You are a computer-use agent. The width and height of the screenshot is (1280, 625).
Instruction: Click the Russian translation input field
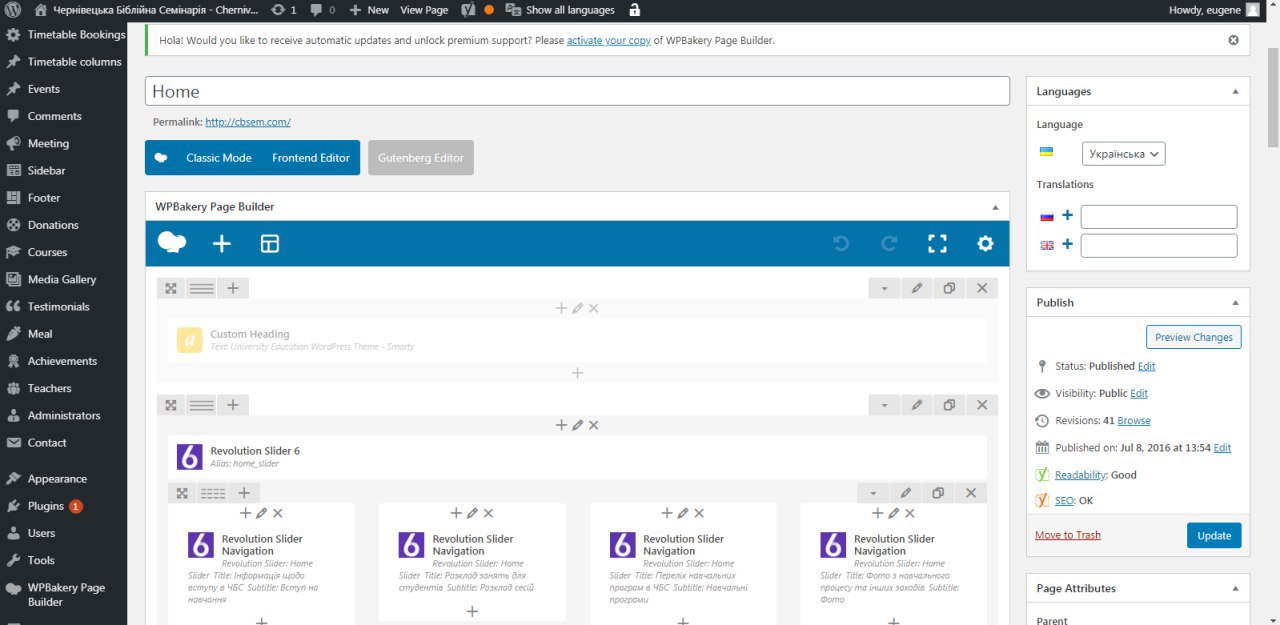pyautogui.click(x=1159, y=217)
